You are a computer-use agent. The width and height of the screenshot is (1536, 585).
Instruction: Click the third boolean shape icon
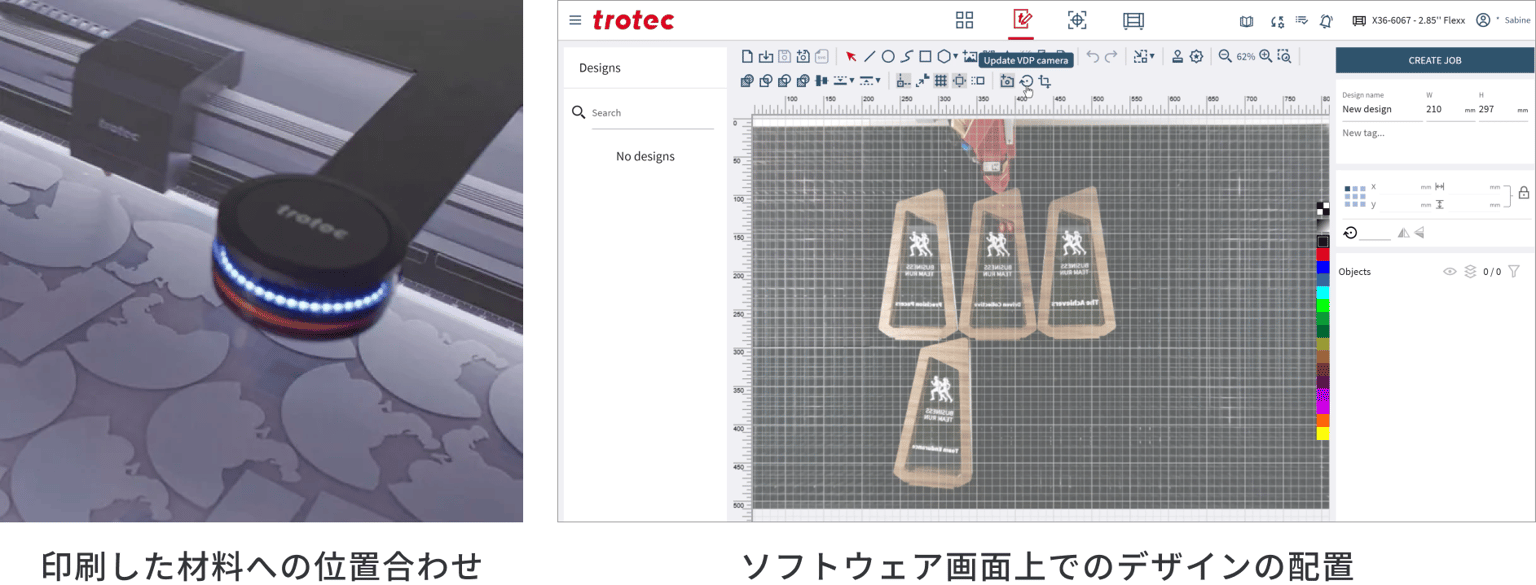click(784, 81)
